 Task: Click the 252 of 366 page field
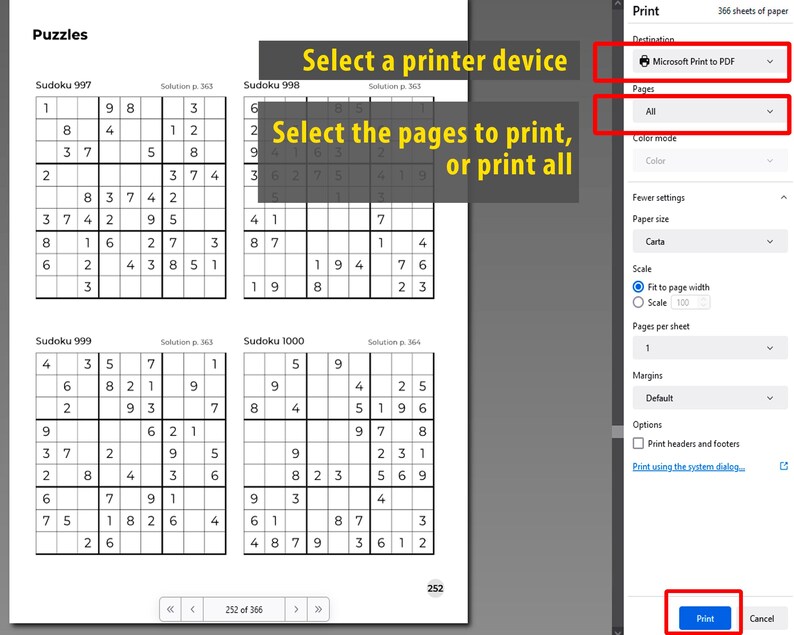pyautogui.click(x=244, y=609)
